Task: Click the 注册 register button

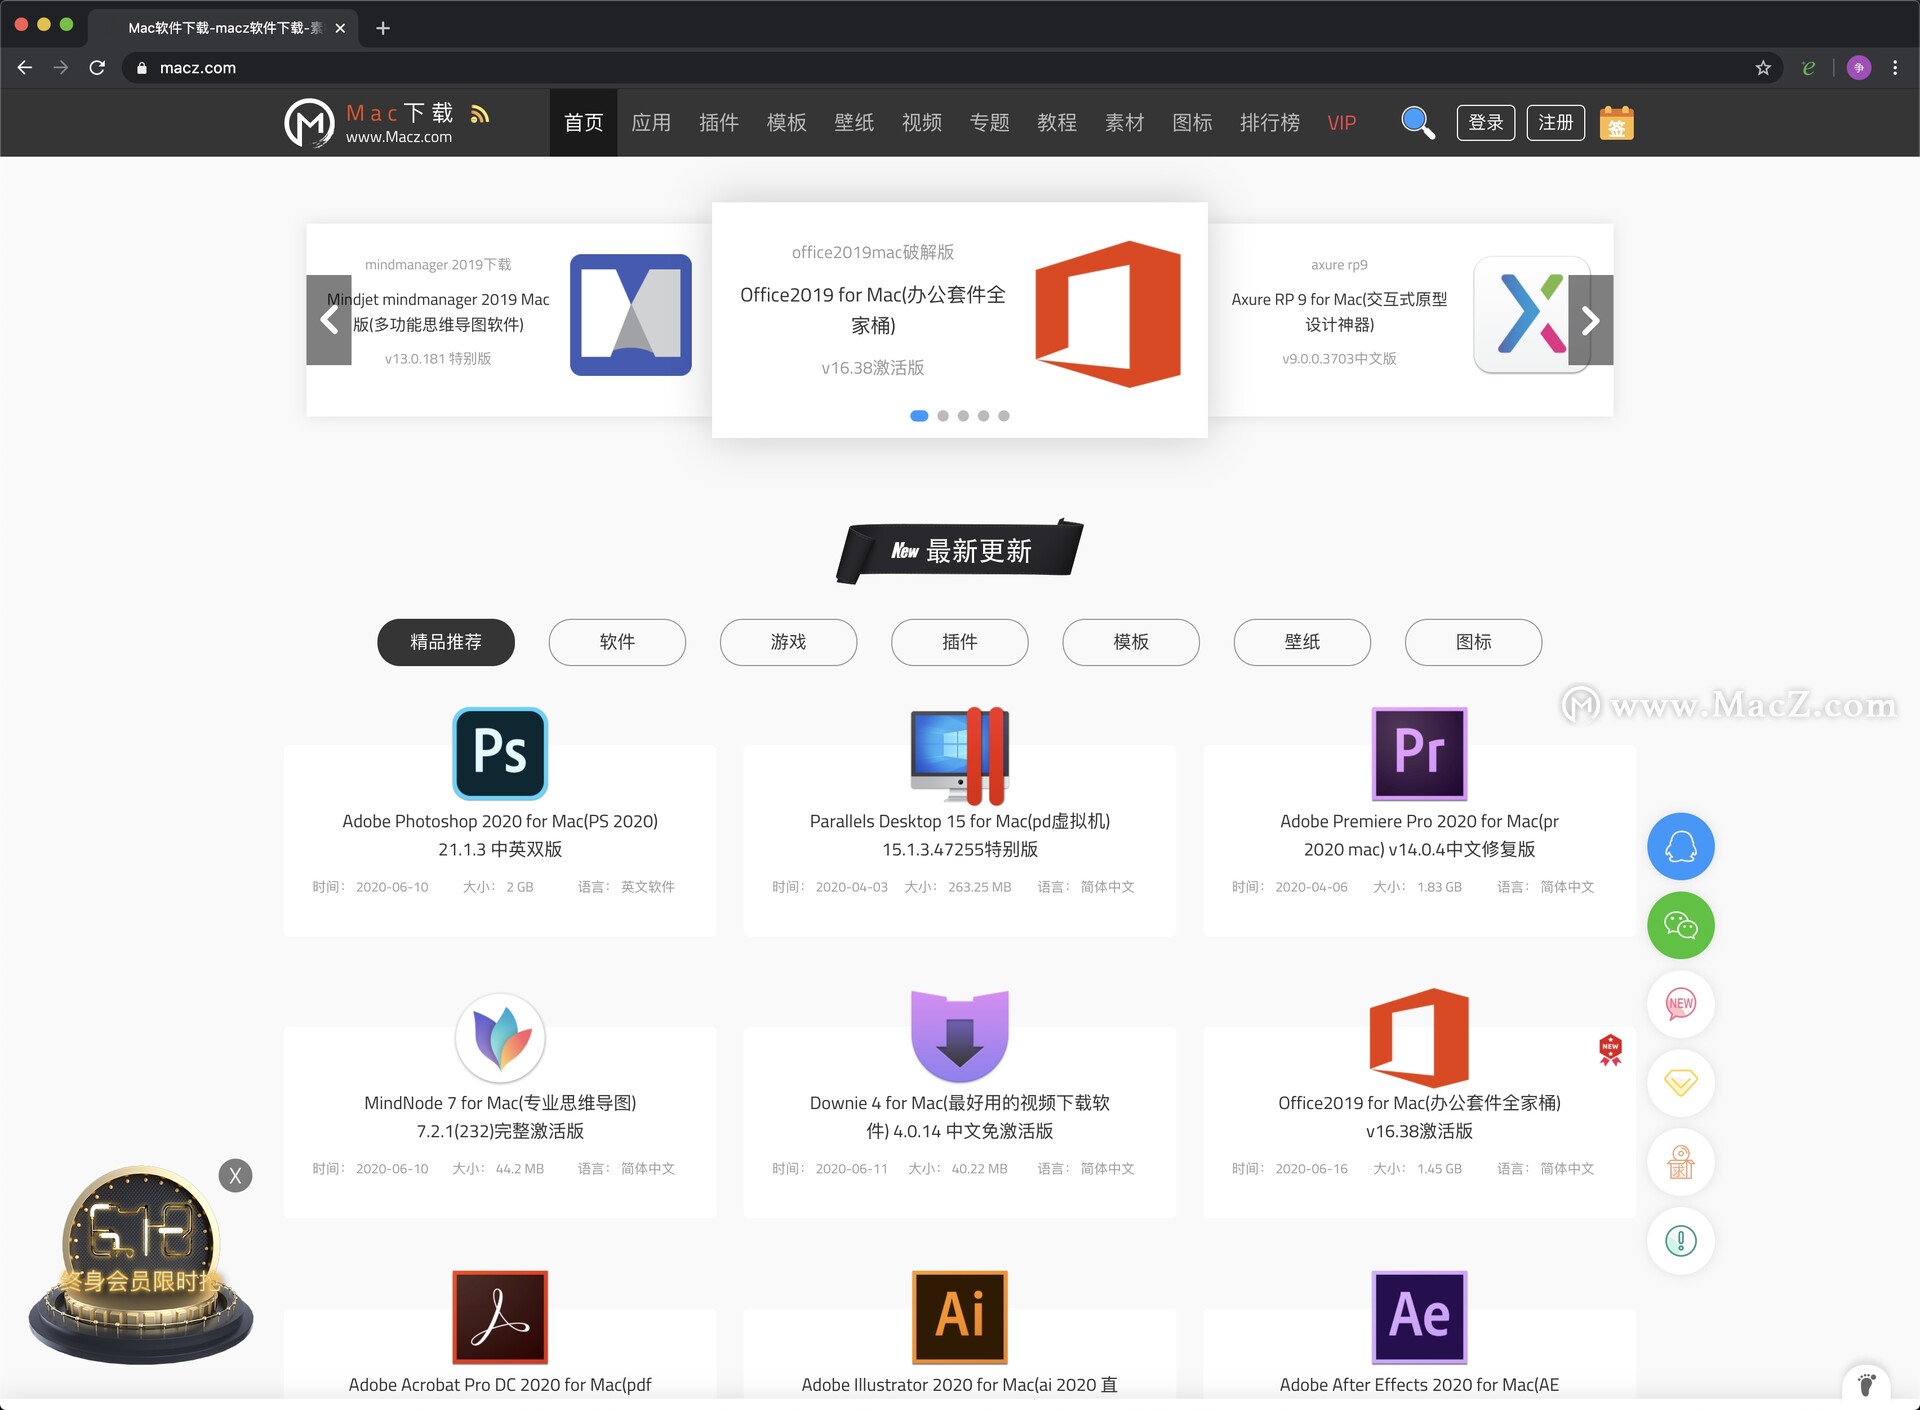Action: point(1556,123)
